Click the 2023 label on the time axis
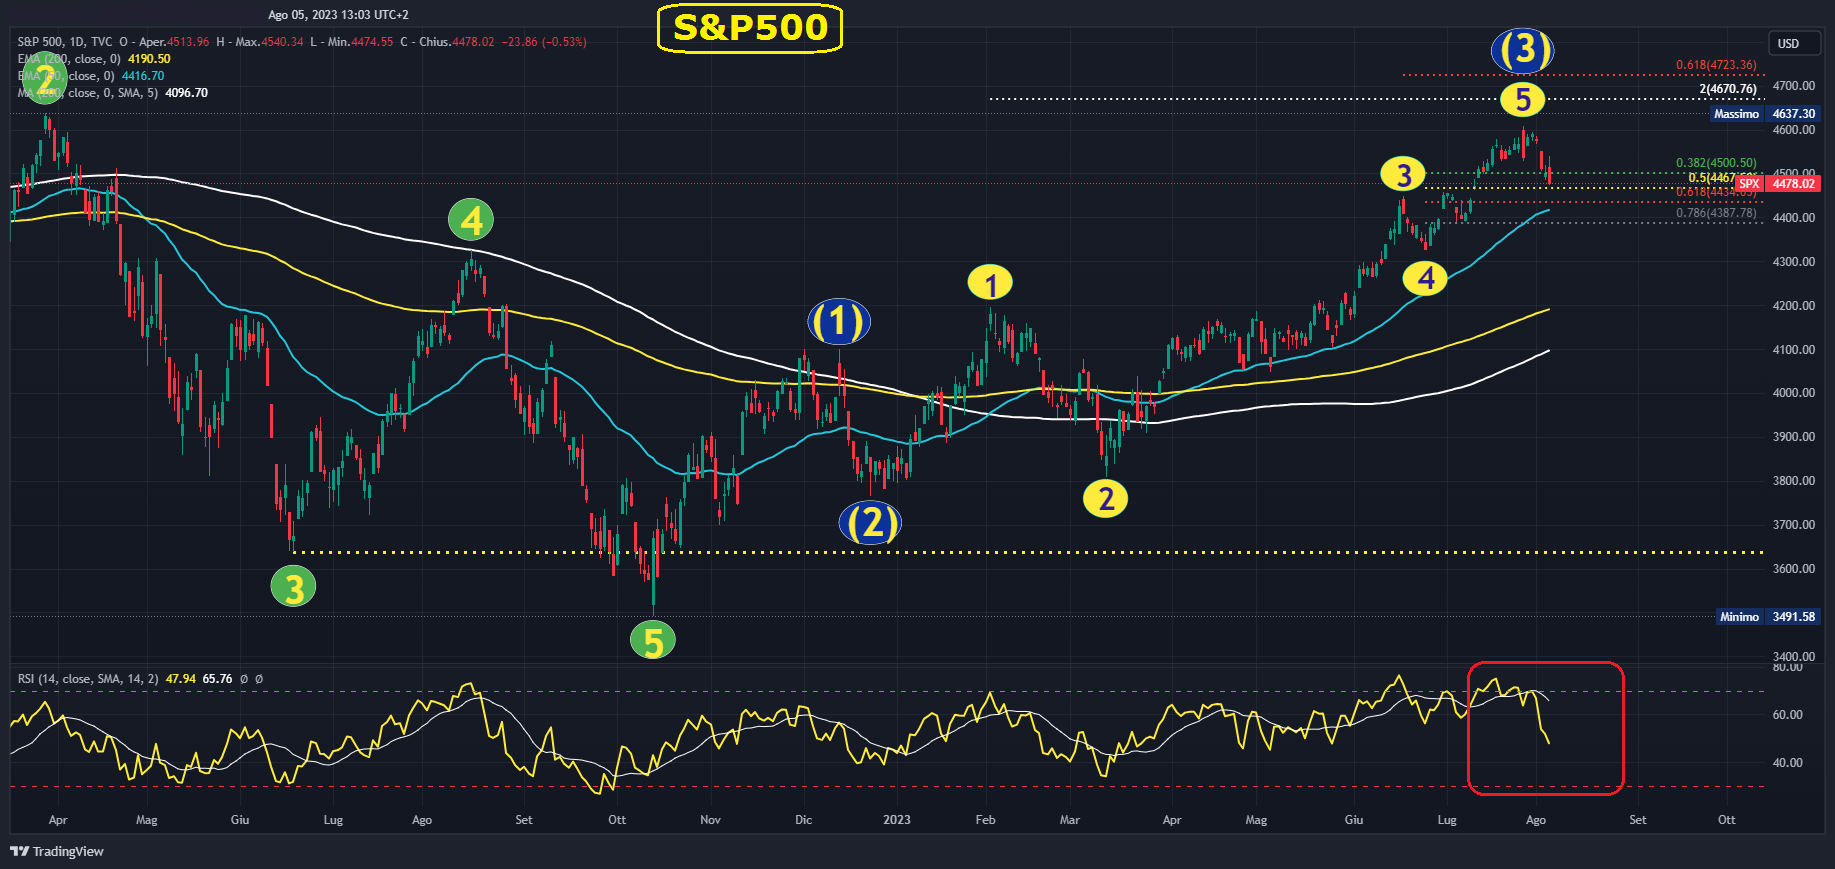This screenshot has height=869, width=1835. point(897,820)
